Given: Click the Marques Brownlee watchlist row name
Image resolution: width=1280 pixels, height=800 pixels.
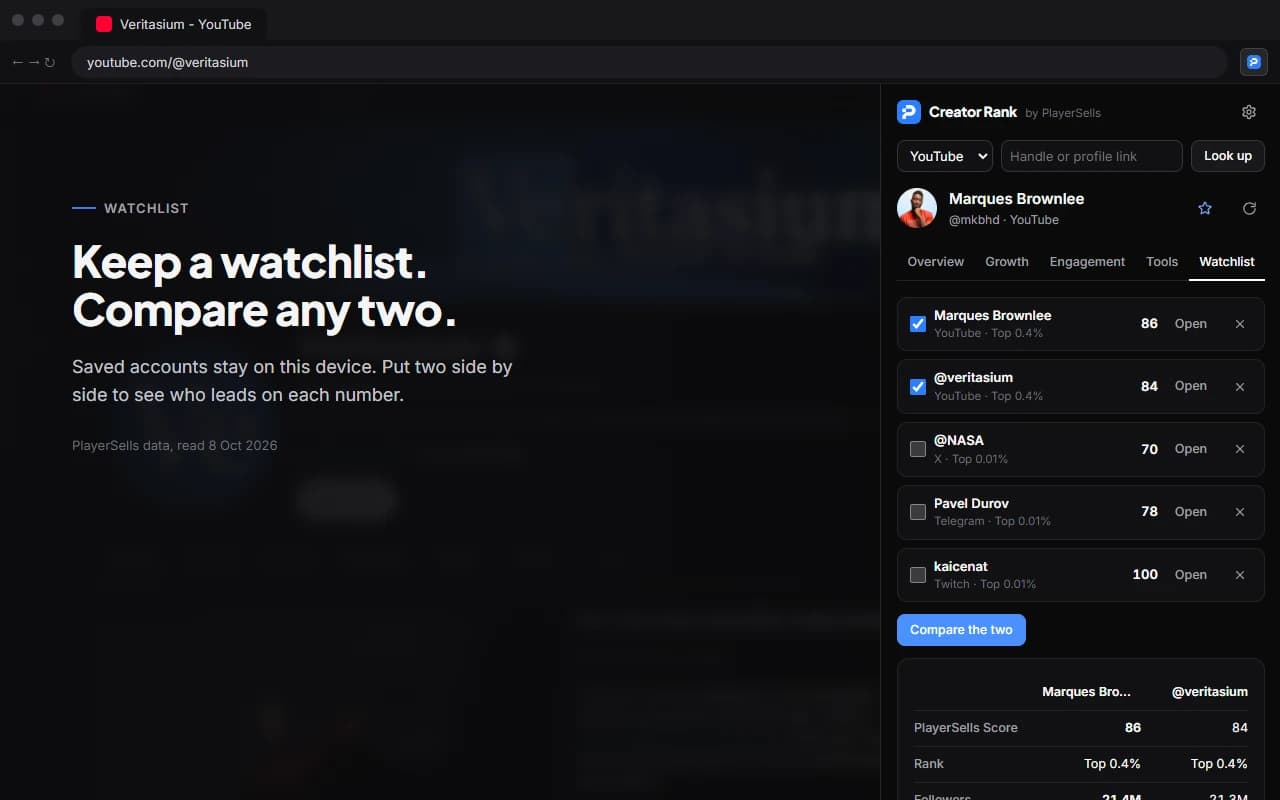Looking at the screenshot, I should [992, 315].
